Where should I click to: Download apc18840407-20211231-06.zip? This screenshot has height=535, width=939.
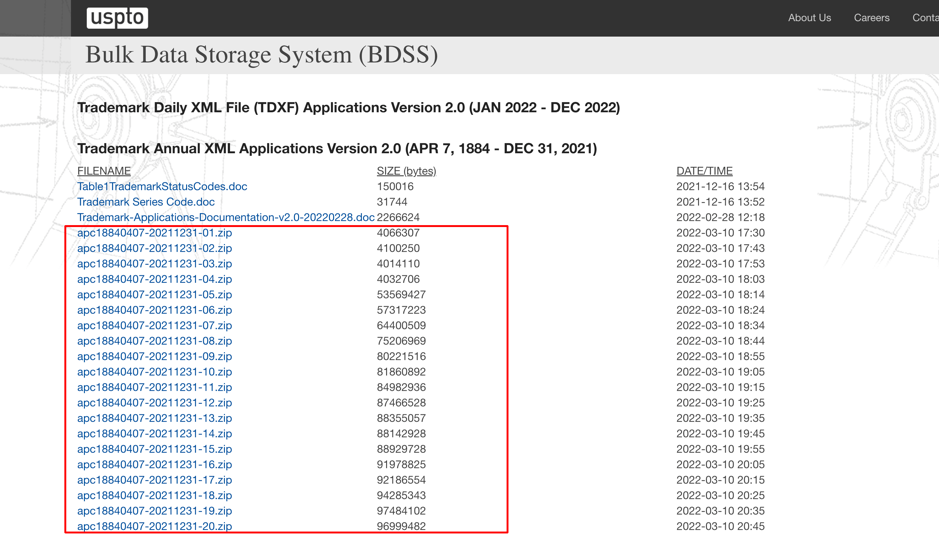(x=155, y=310)
